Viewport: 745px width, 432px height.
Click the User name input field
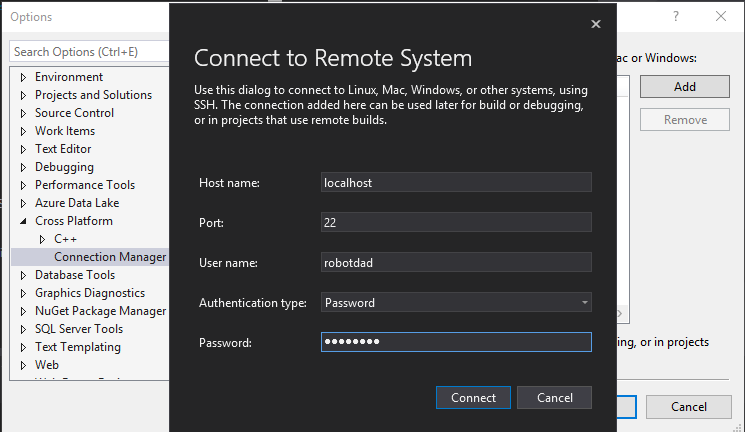pyautogui.click(x=456, y=262)
